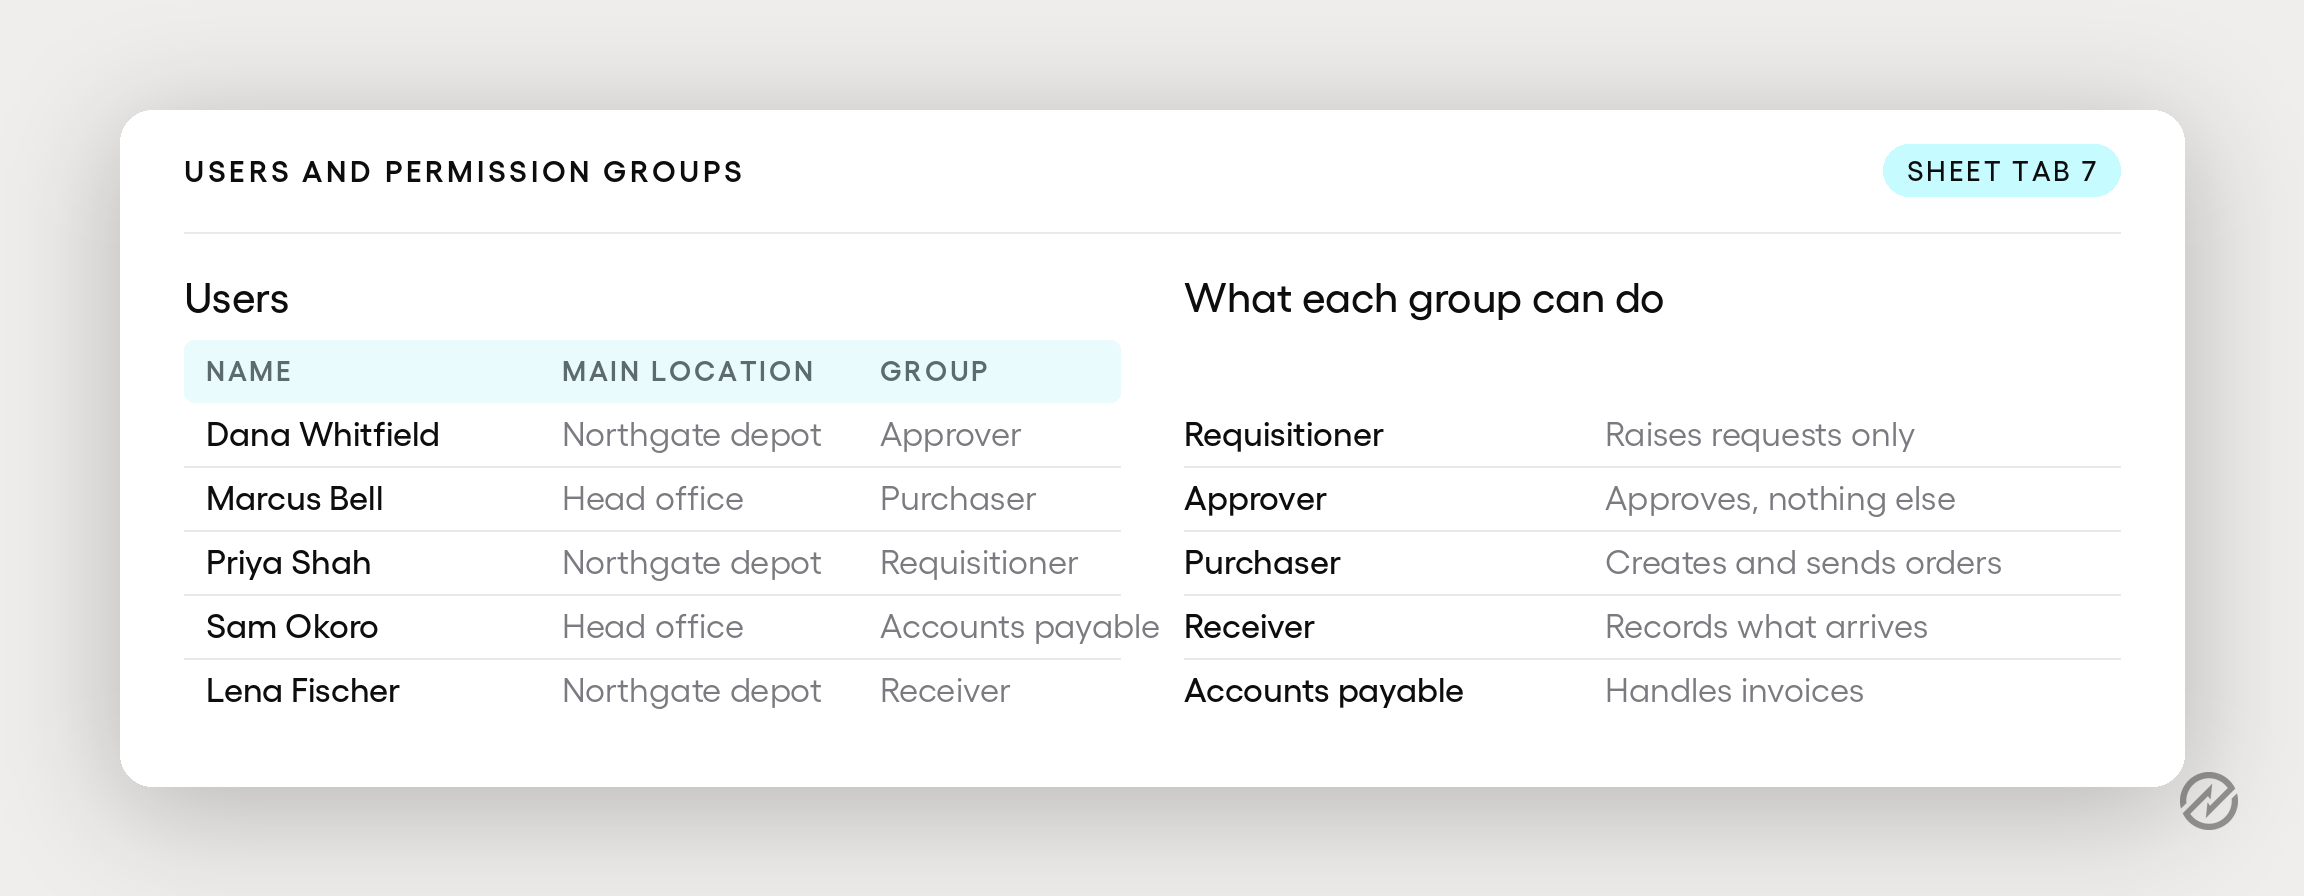Select the Sam Okoro name cell
This screenshot has height=896, width=2304.
click(292, 627)
